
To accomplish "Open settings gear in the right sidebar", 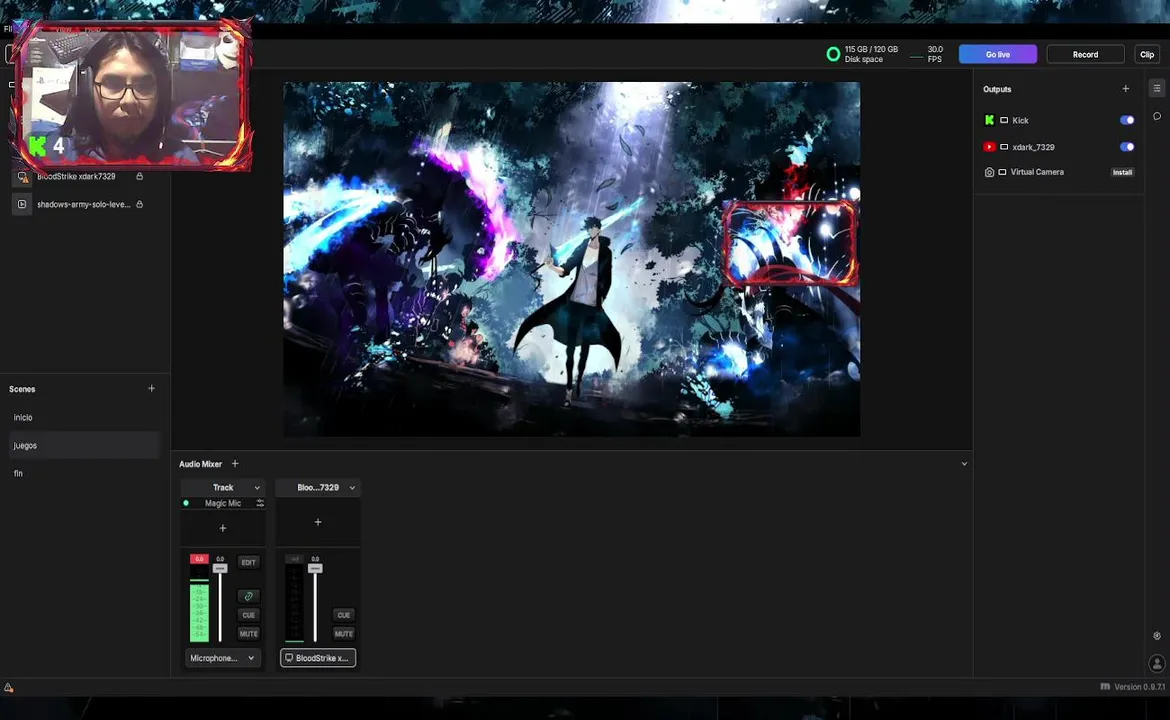I will (1157, 636).
